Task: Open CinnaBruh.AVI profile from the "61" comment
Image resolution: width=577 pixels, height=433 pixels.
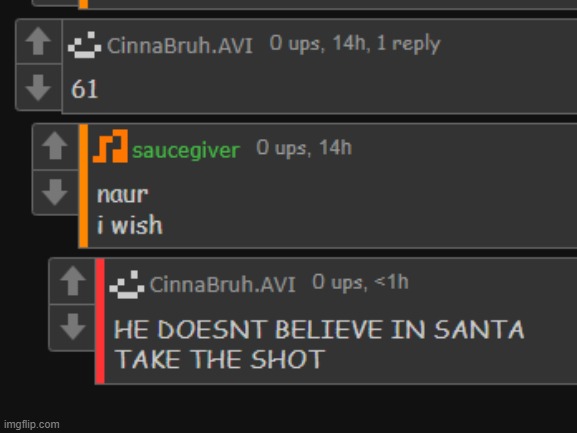Action: click(x=180, y=46)
